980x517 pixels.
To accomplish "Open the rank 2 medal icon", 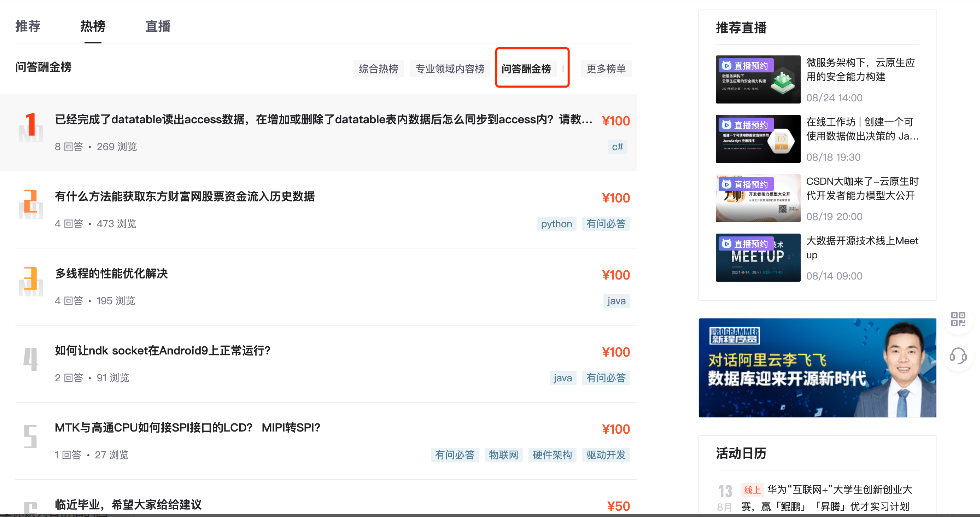I will [31, 204].
